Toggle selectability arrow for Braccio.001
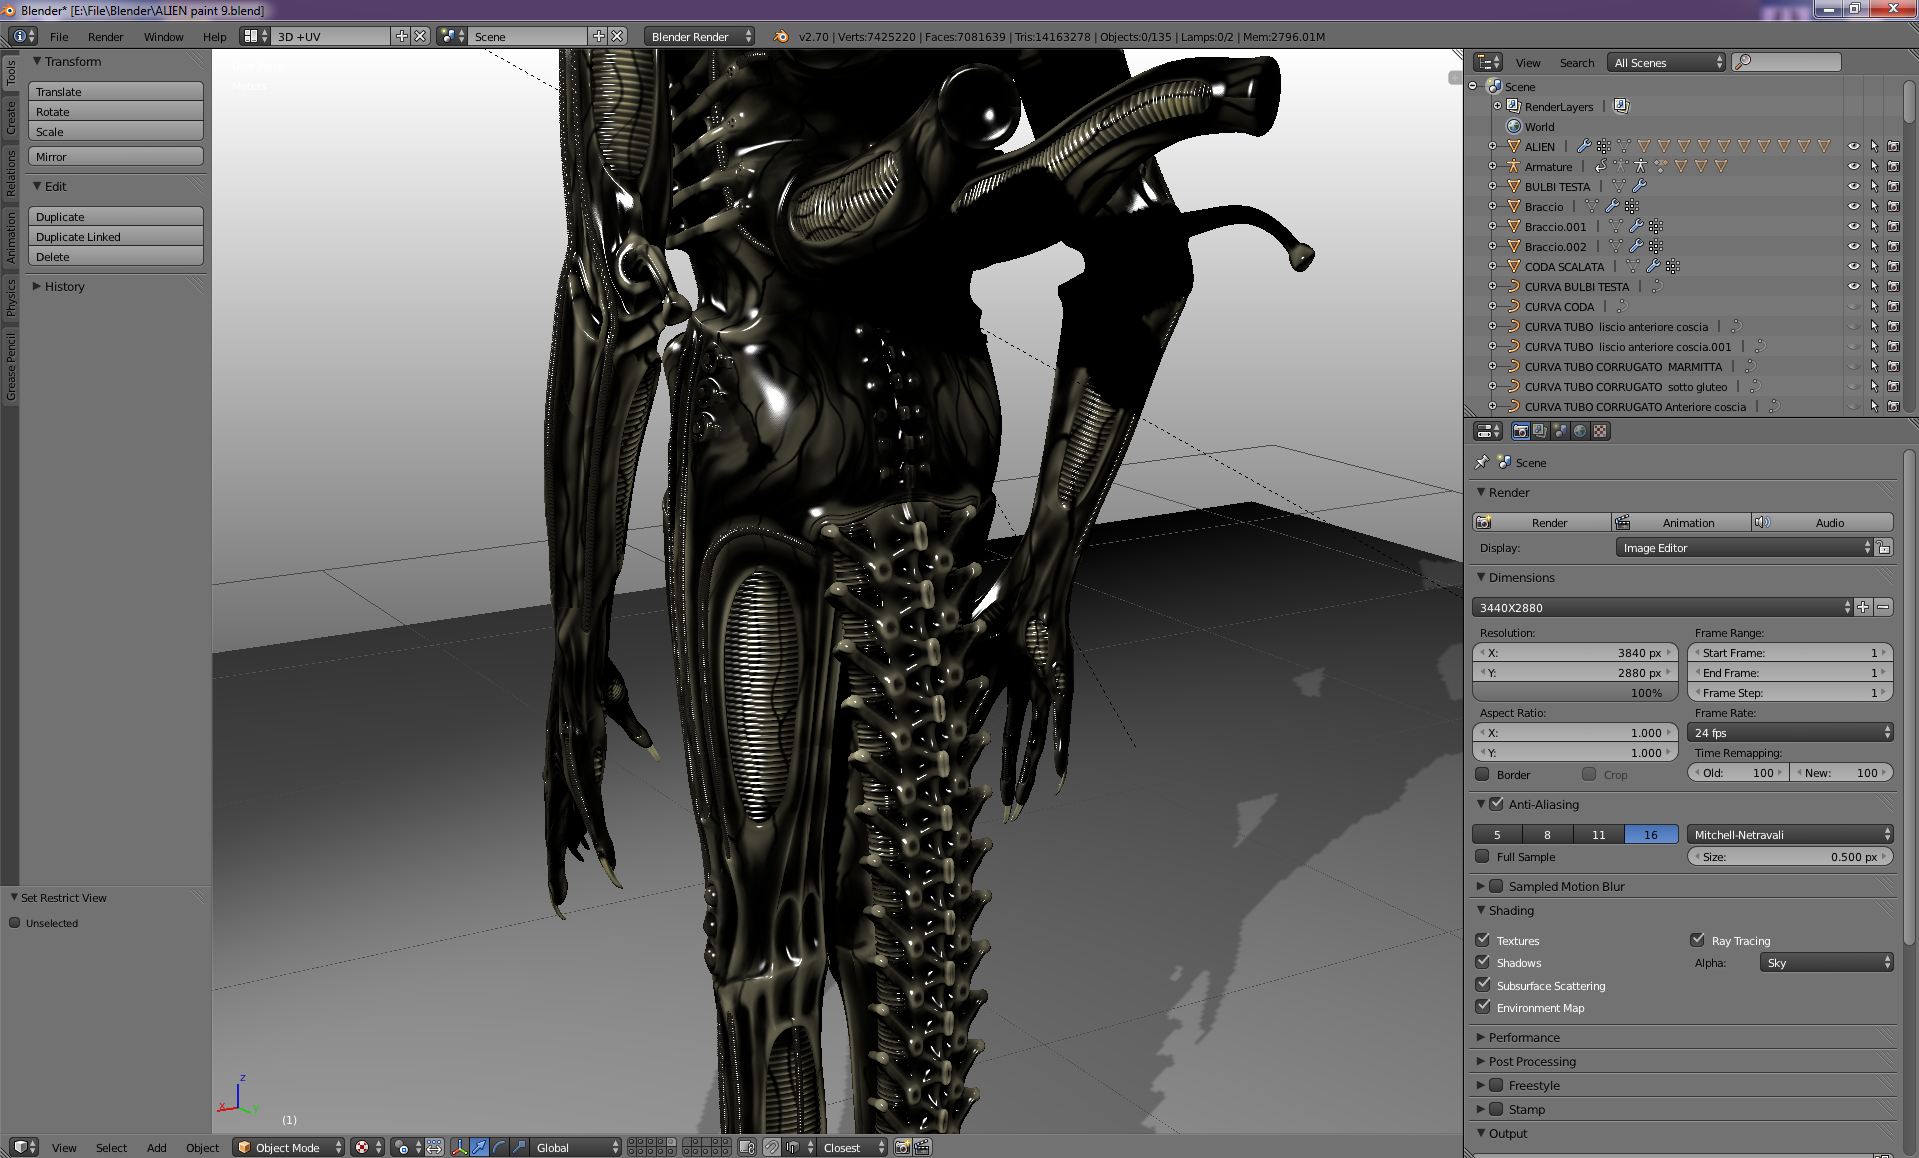This screenshot has width=1919, height=1158. click(1874, 226)
